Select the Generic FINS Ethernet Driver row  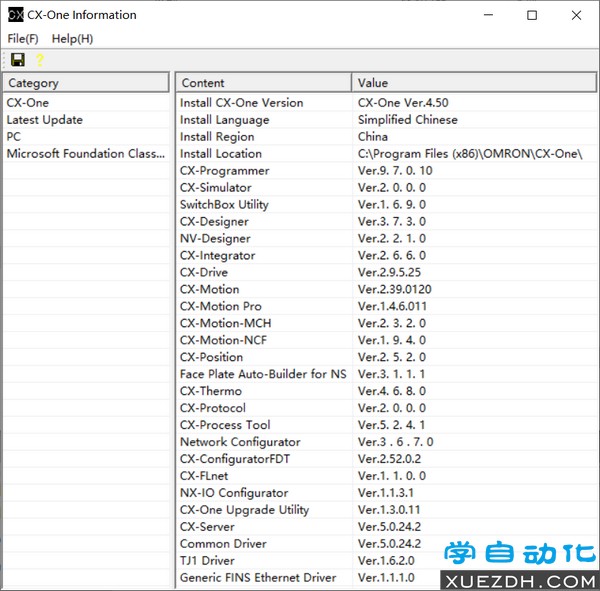(x=386, y=577)
